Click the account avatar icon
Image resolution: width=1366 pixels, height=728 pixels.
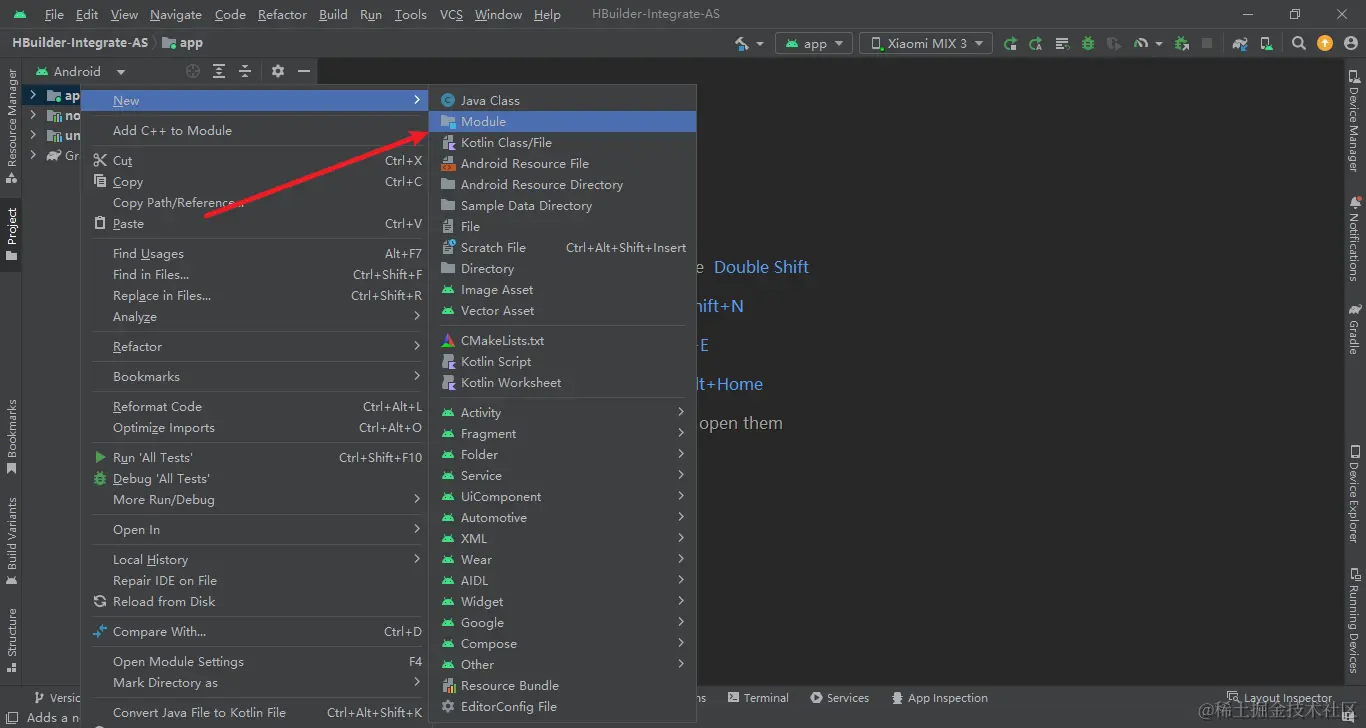(1350, 43)
